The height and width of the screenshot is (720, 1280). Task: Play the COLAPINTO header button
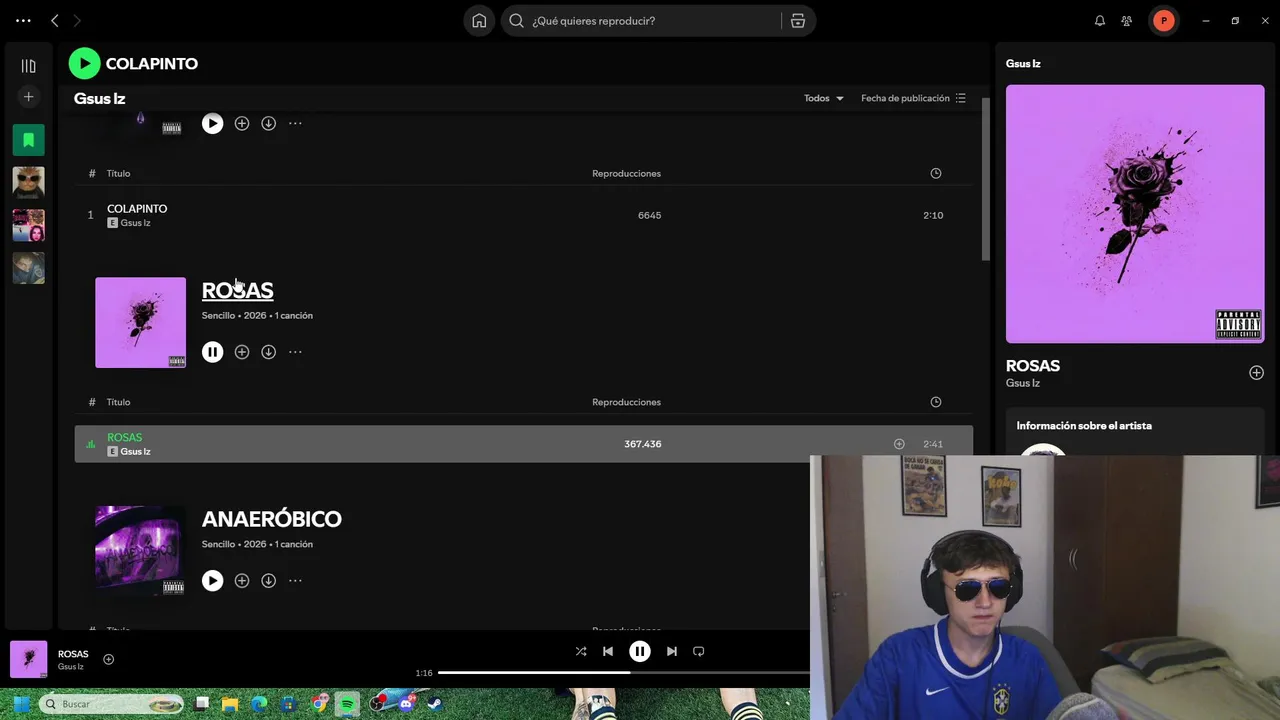point(84,63)
